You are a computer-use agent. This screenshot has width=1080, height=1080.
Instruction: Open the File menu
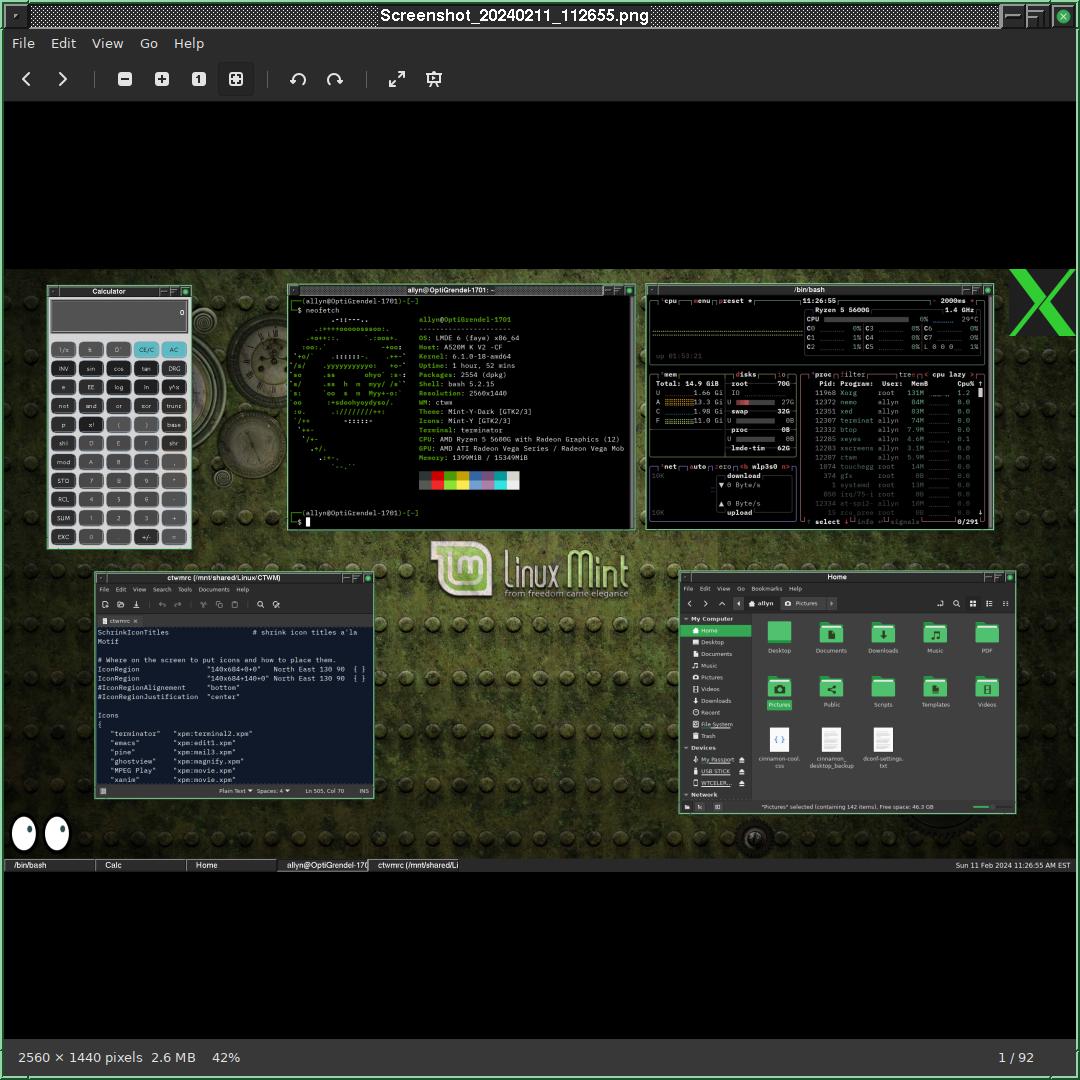(23, 43)
